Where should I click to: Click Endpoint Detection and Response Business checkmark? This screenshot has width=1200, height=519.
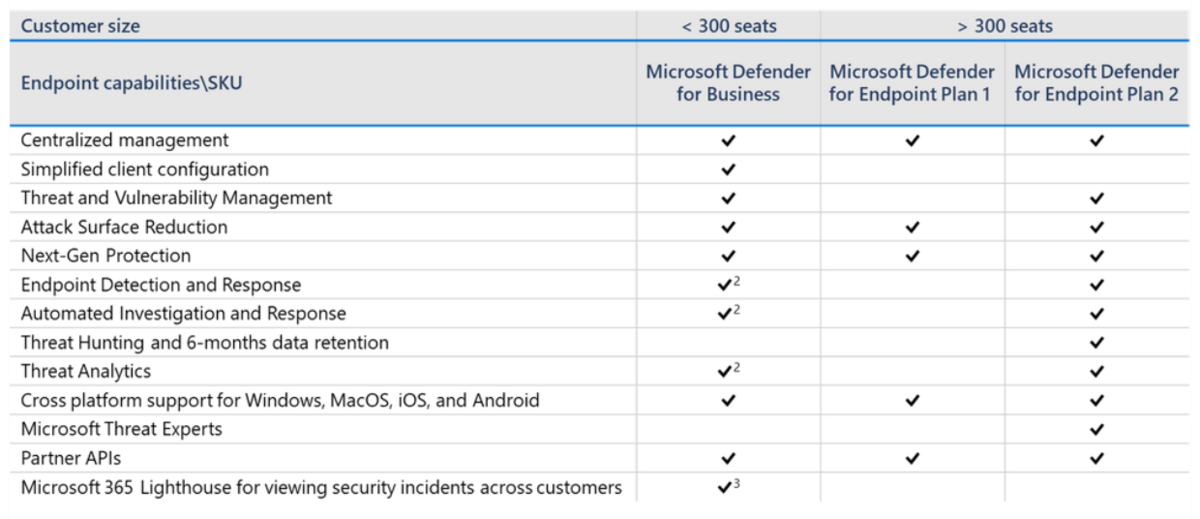click(x=729, y=285)
